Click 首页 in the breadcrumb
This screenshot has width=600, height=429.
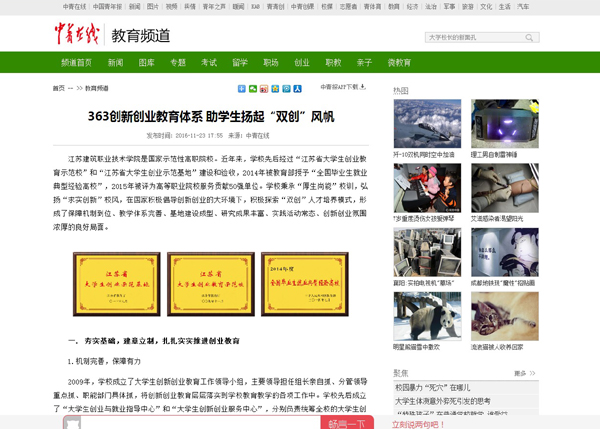[x=59, y=88]
